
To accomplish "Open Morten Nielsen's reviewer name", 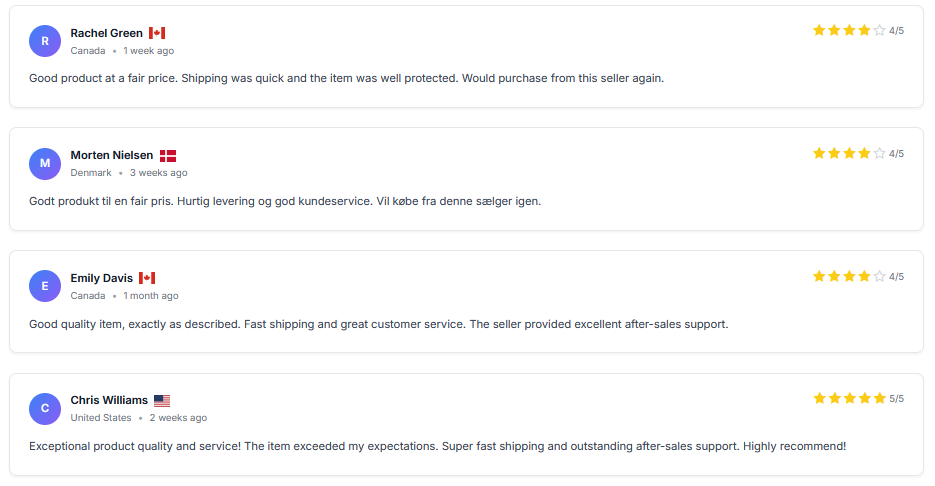I will point(112,155).
